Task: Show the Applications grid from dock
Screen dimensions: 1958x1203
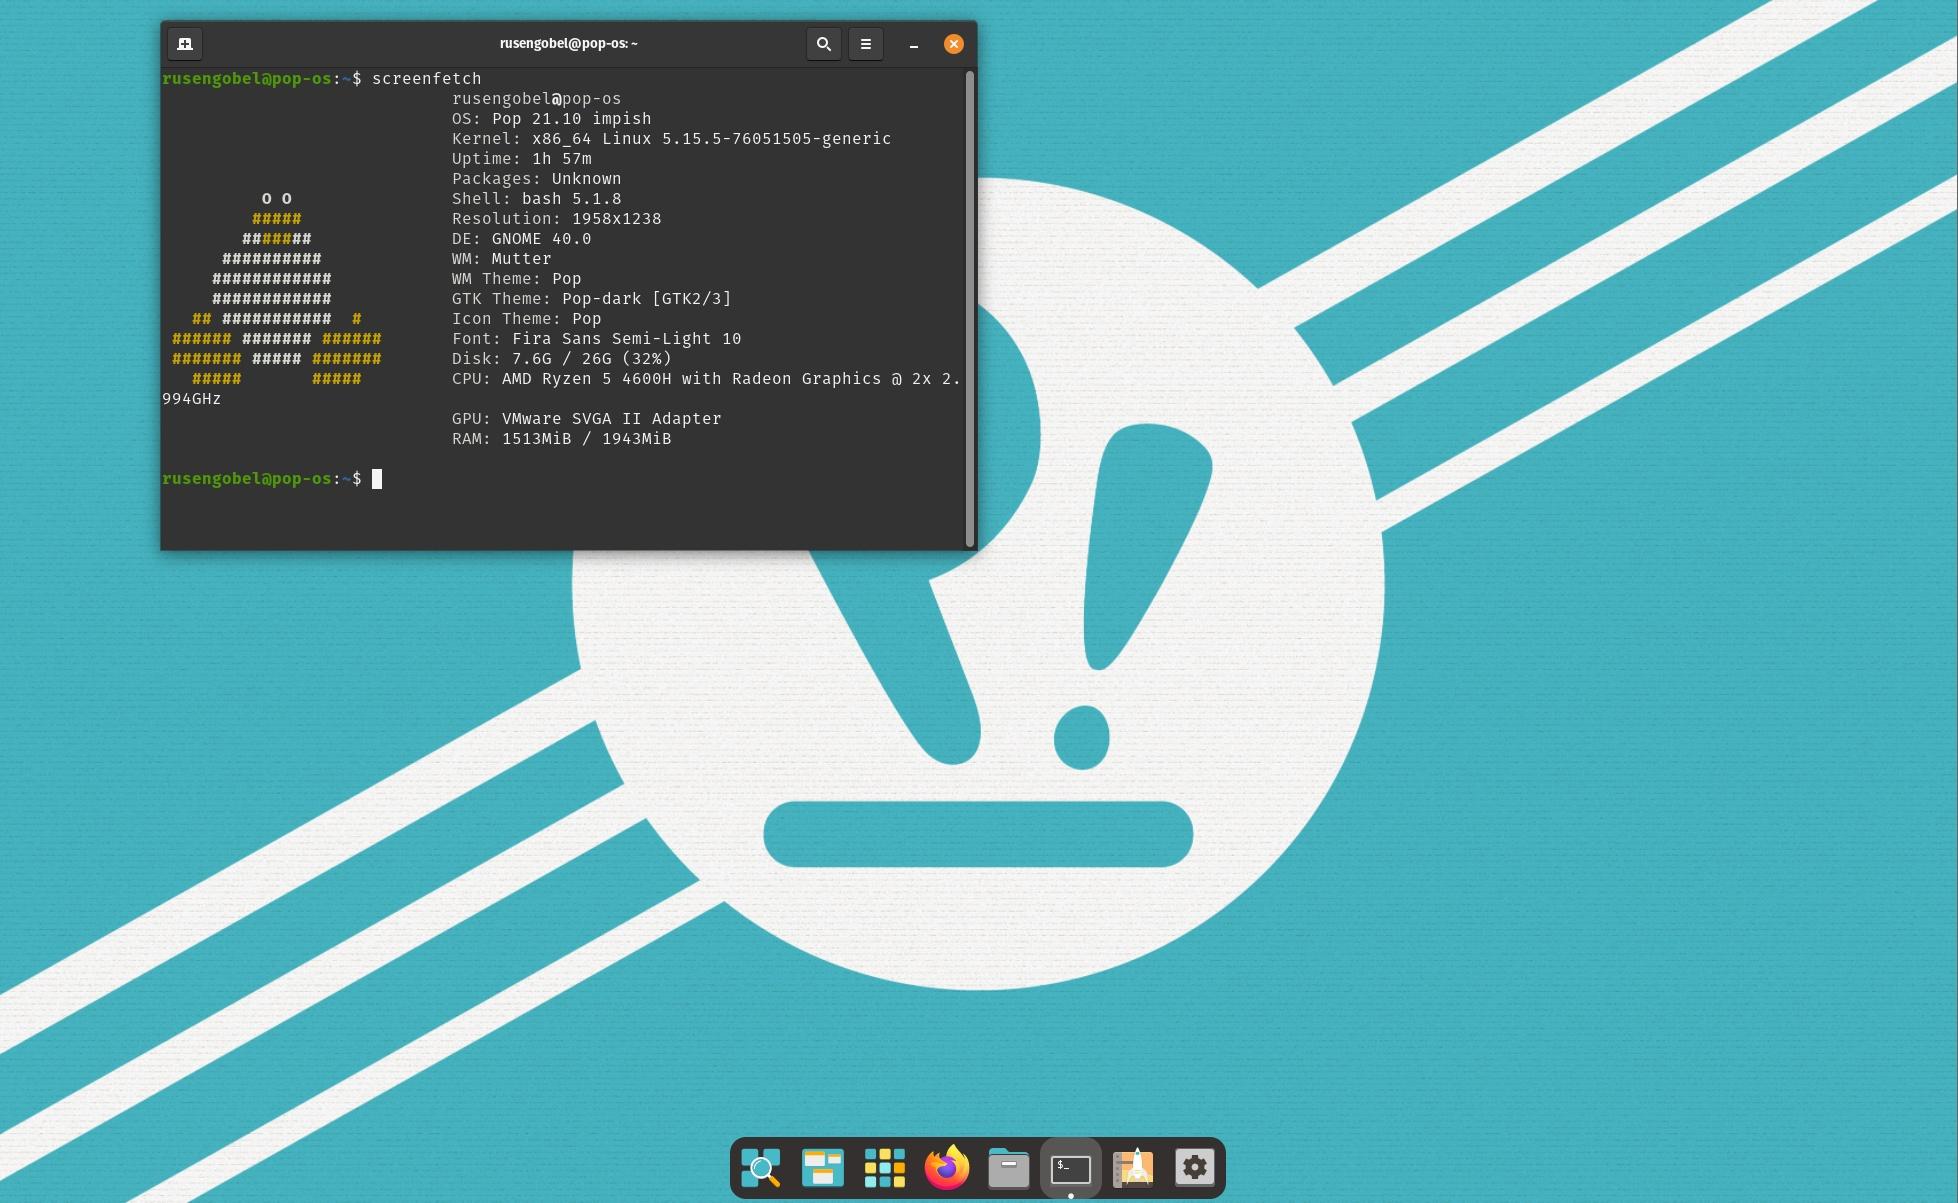Action: pyautogui.click(x=885, y=1167)
